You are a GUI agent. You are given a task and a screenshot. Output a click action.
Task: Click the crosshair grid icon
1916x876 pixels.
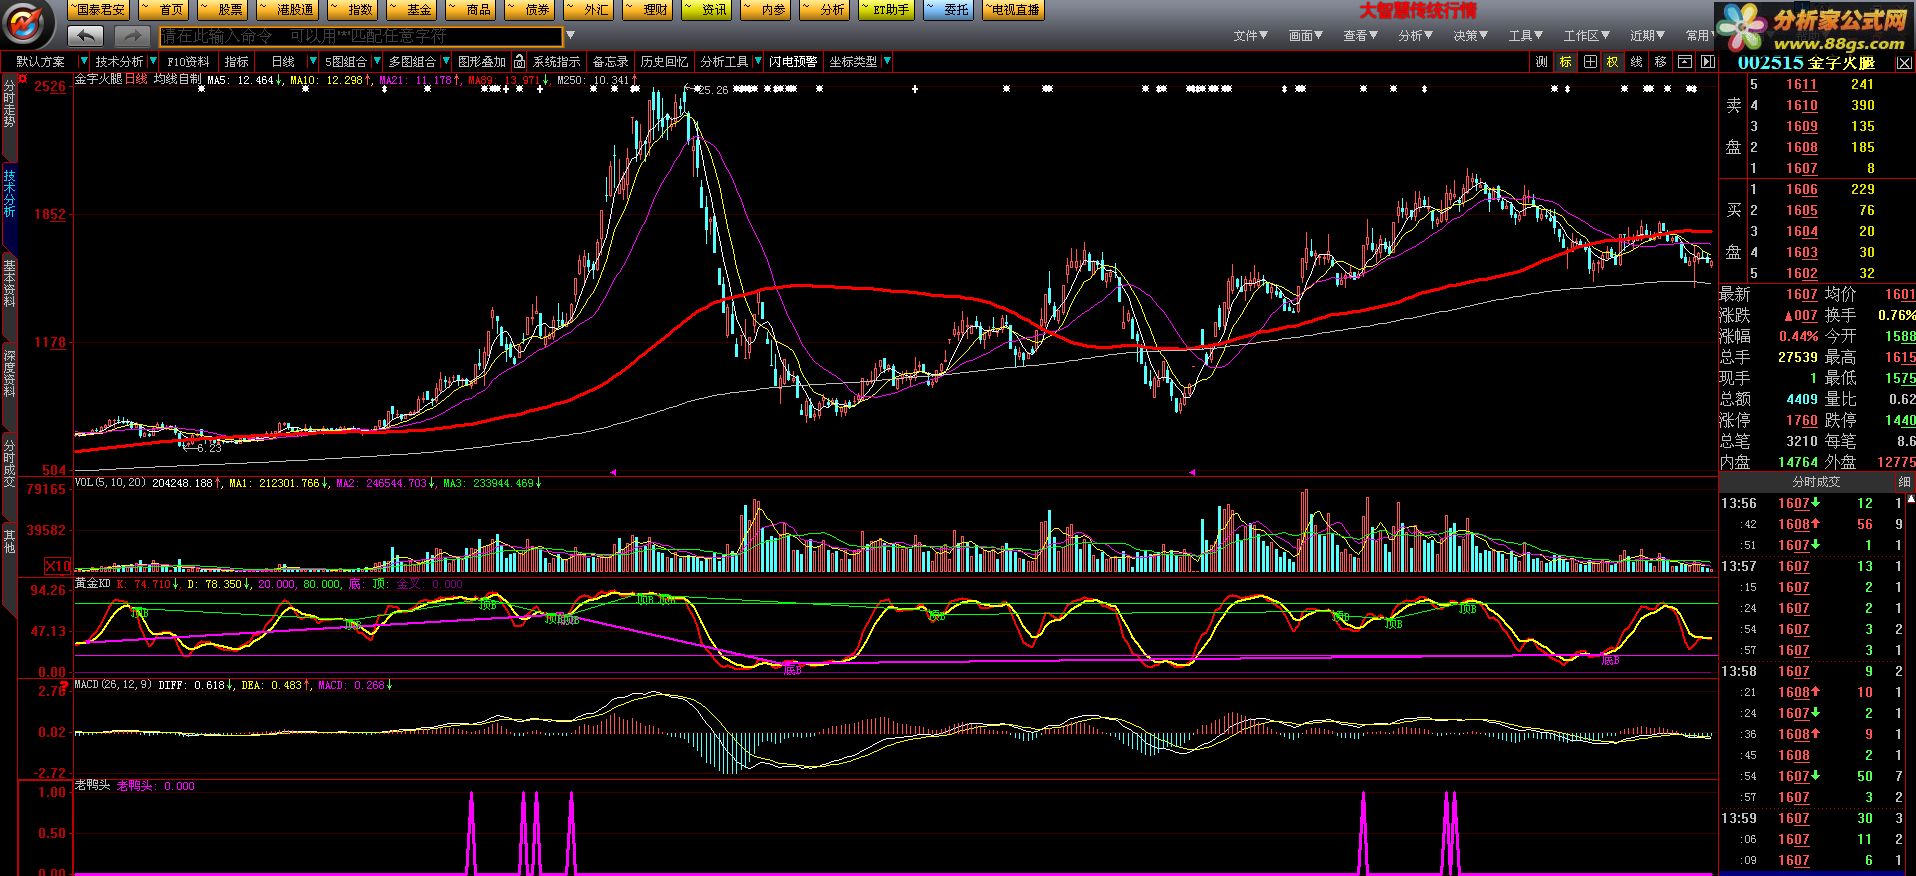(x=1589, y=62)
